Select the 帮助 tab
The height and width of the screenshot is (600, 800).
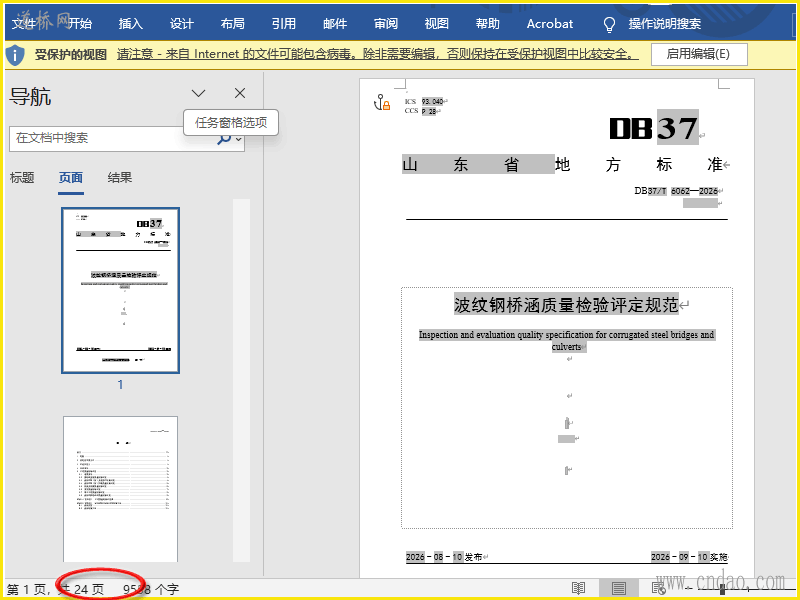tap(488, 23)
